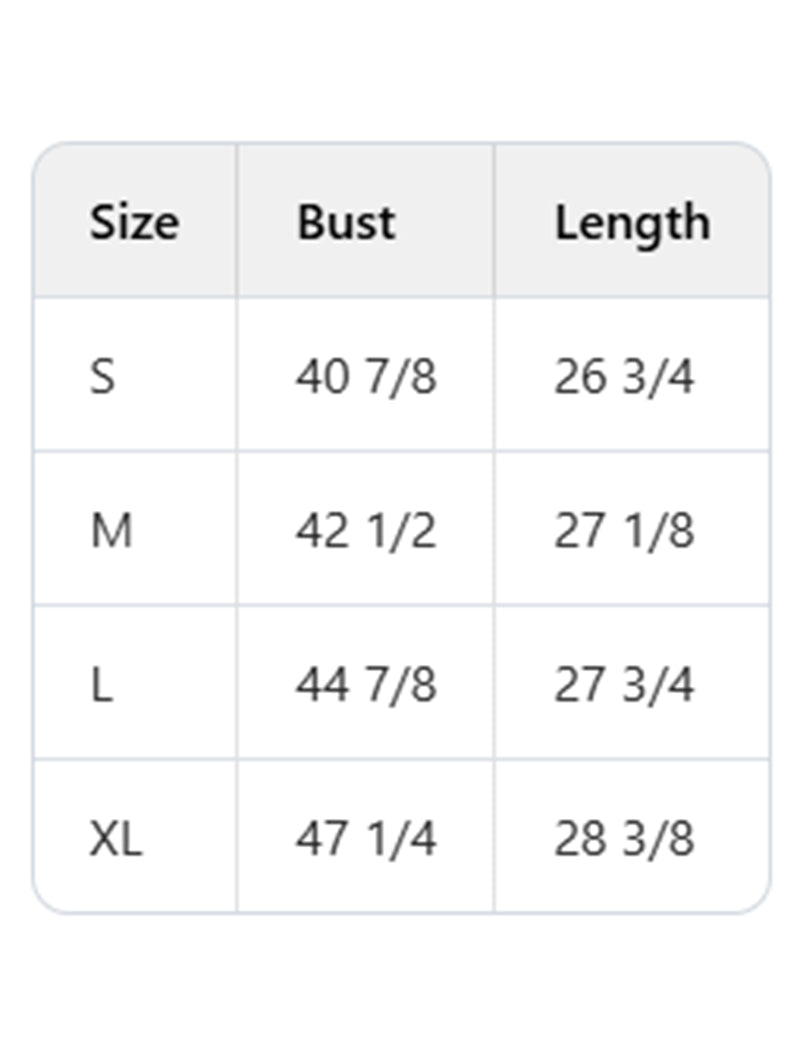Click the 40 7/8 bust value
The image size is (800, 1050).
366,377
